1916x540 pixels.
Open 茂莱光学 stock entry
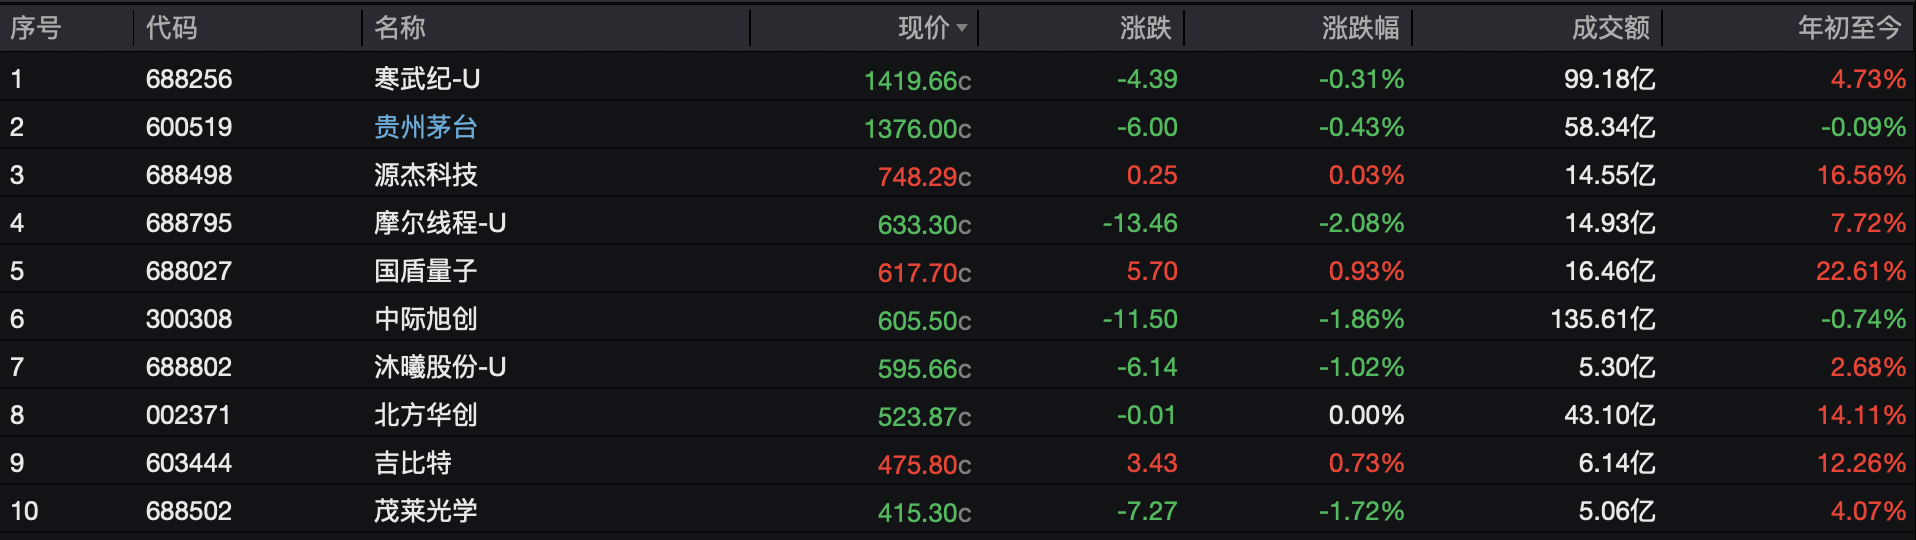(x=426, y=511)
